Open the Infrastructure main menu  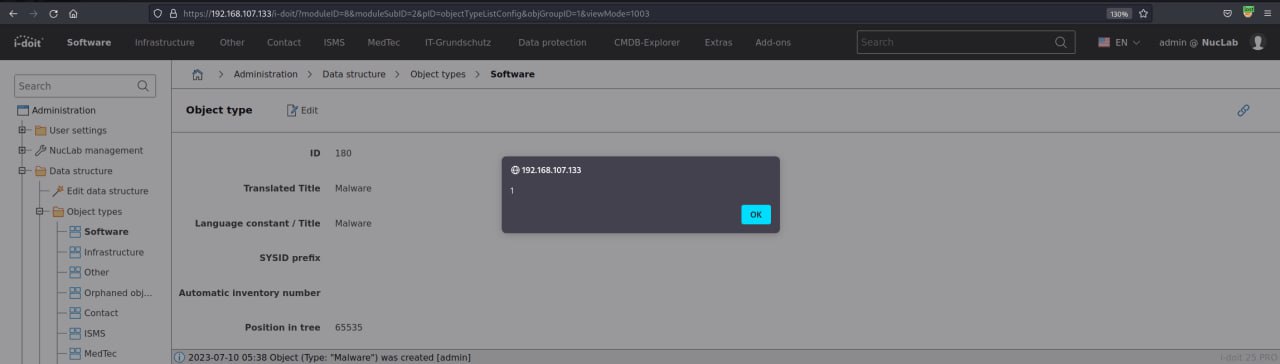coord(164,42)
